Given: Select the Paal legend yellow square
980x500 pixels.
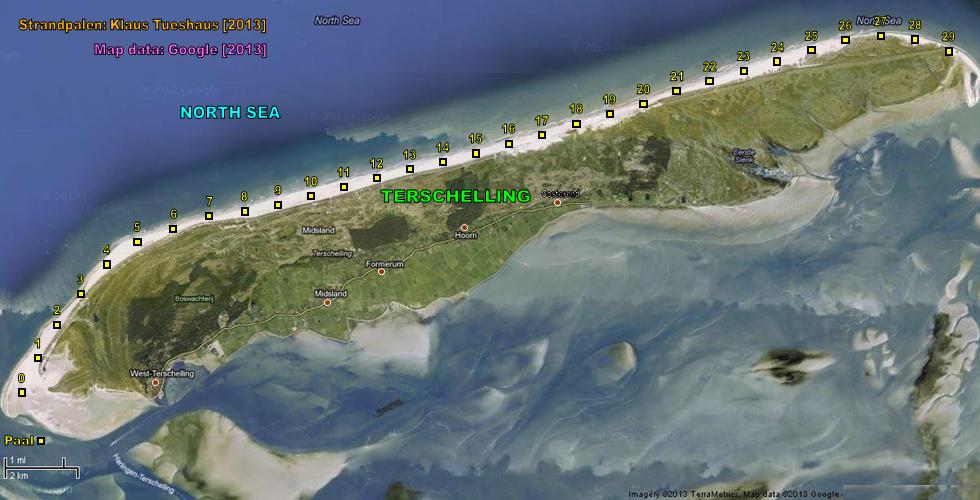Looking at the screenshot, I should (x=41, y=441).
